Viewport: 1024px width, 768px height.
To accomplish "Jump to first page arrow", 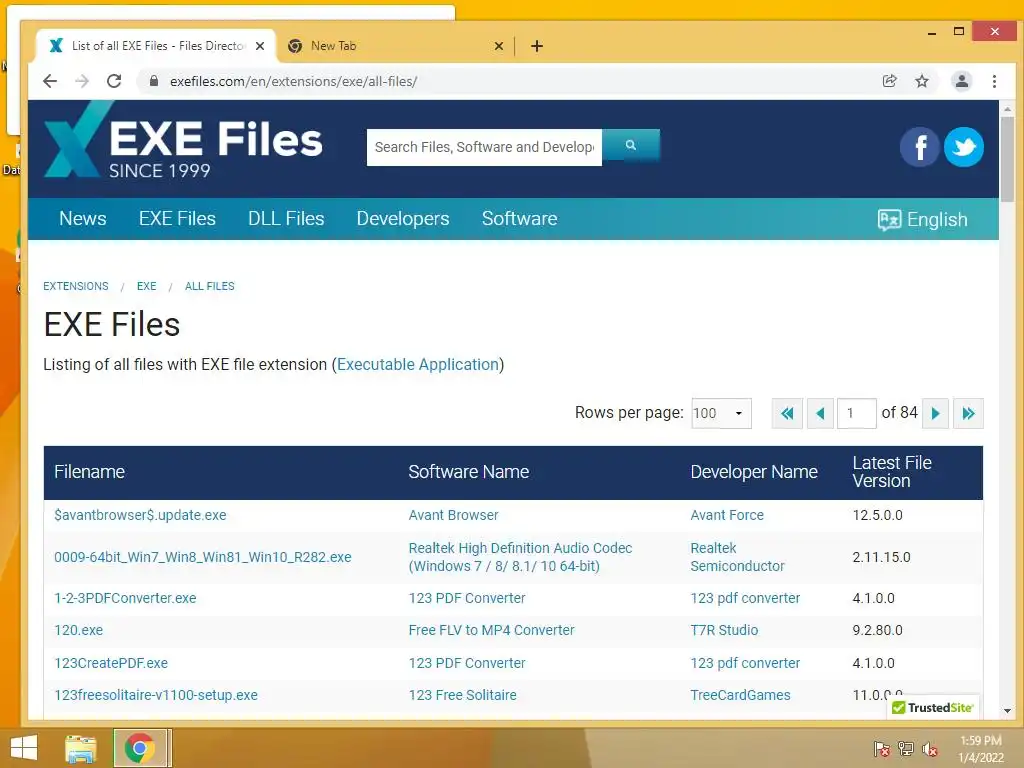I will click(787, 413).
